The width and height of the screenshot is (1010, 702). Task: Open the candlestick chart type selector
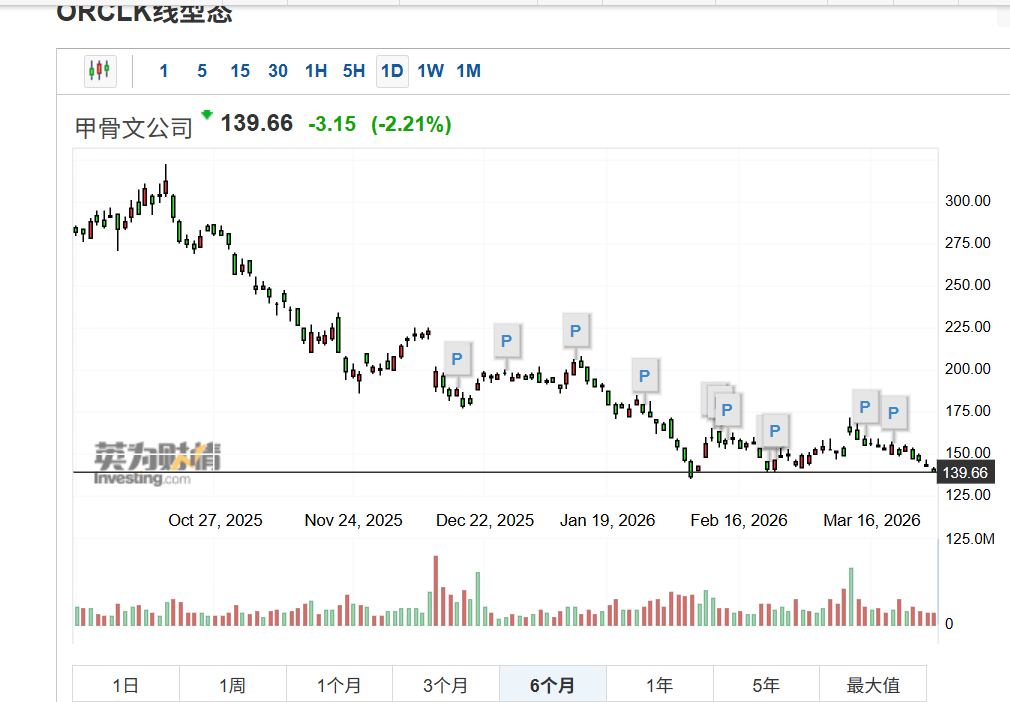100,71
